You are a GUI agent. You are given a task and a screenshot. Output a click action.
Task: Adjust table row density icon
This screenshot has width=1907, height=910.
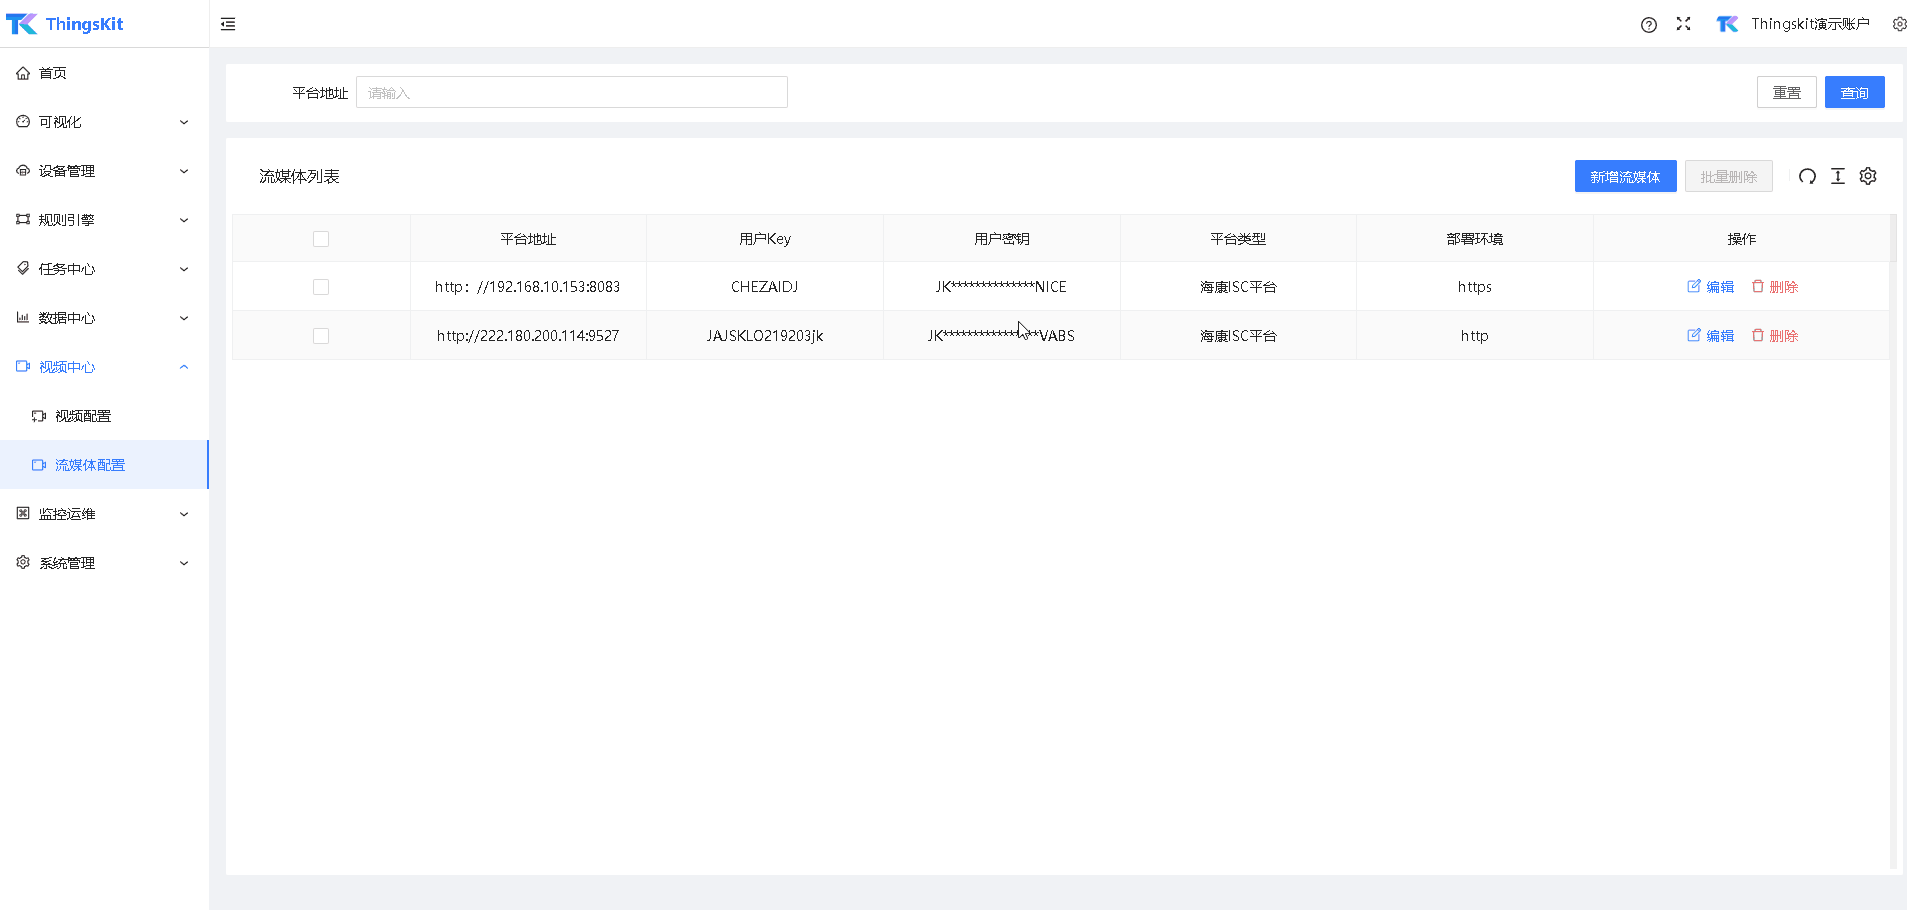1837,176
